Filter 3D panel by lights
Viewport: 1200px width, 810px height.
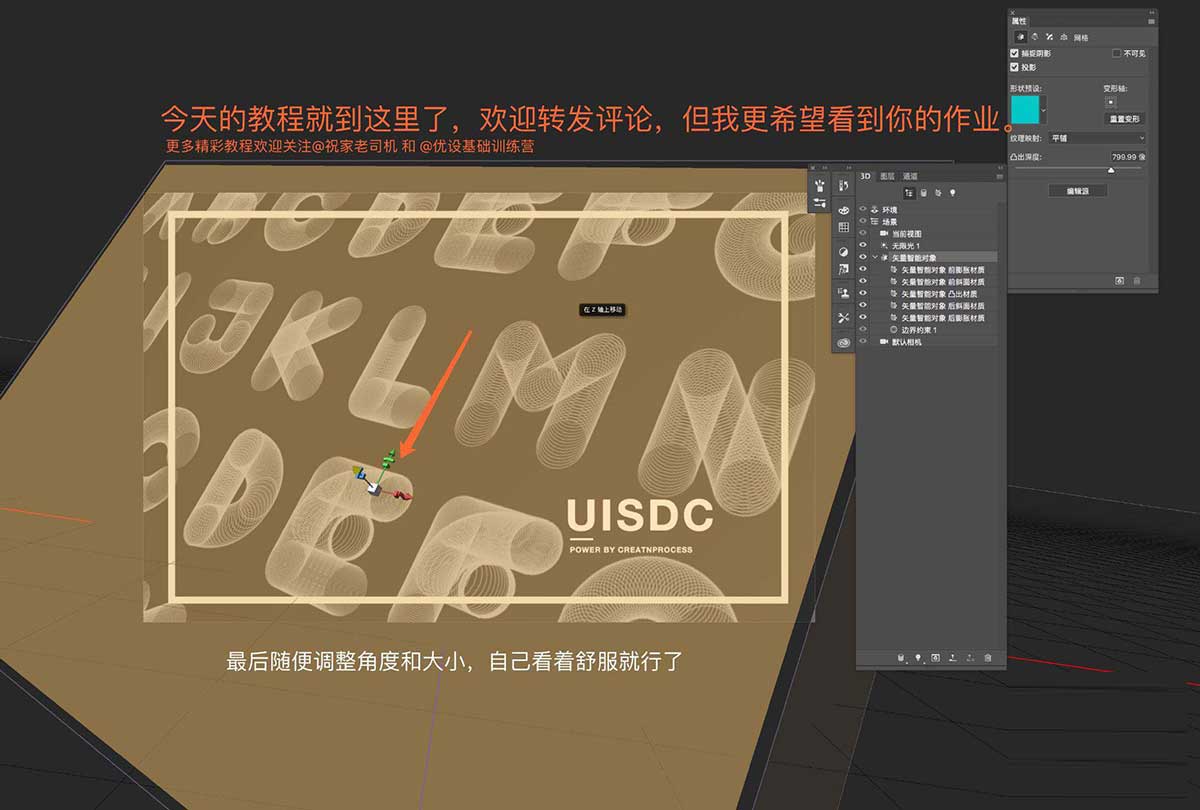pos(952,192)
